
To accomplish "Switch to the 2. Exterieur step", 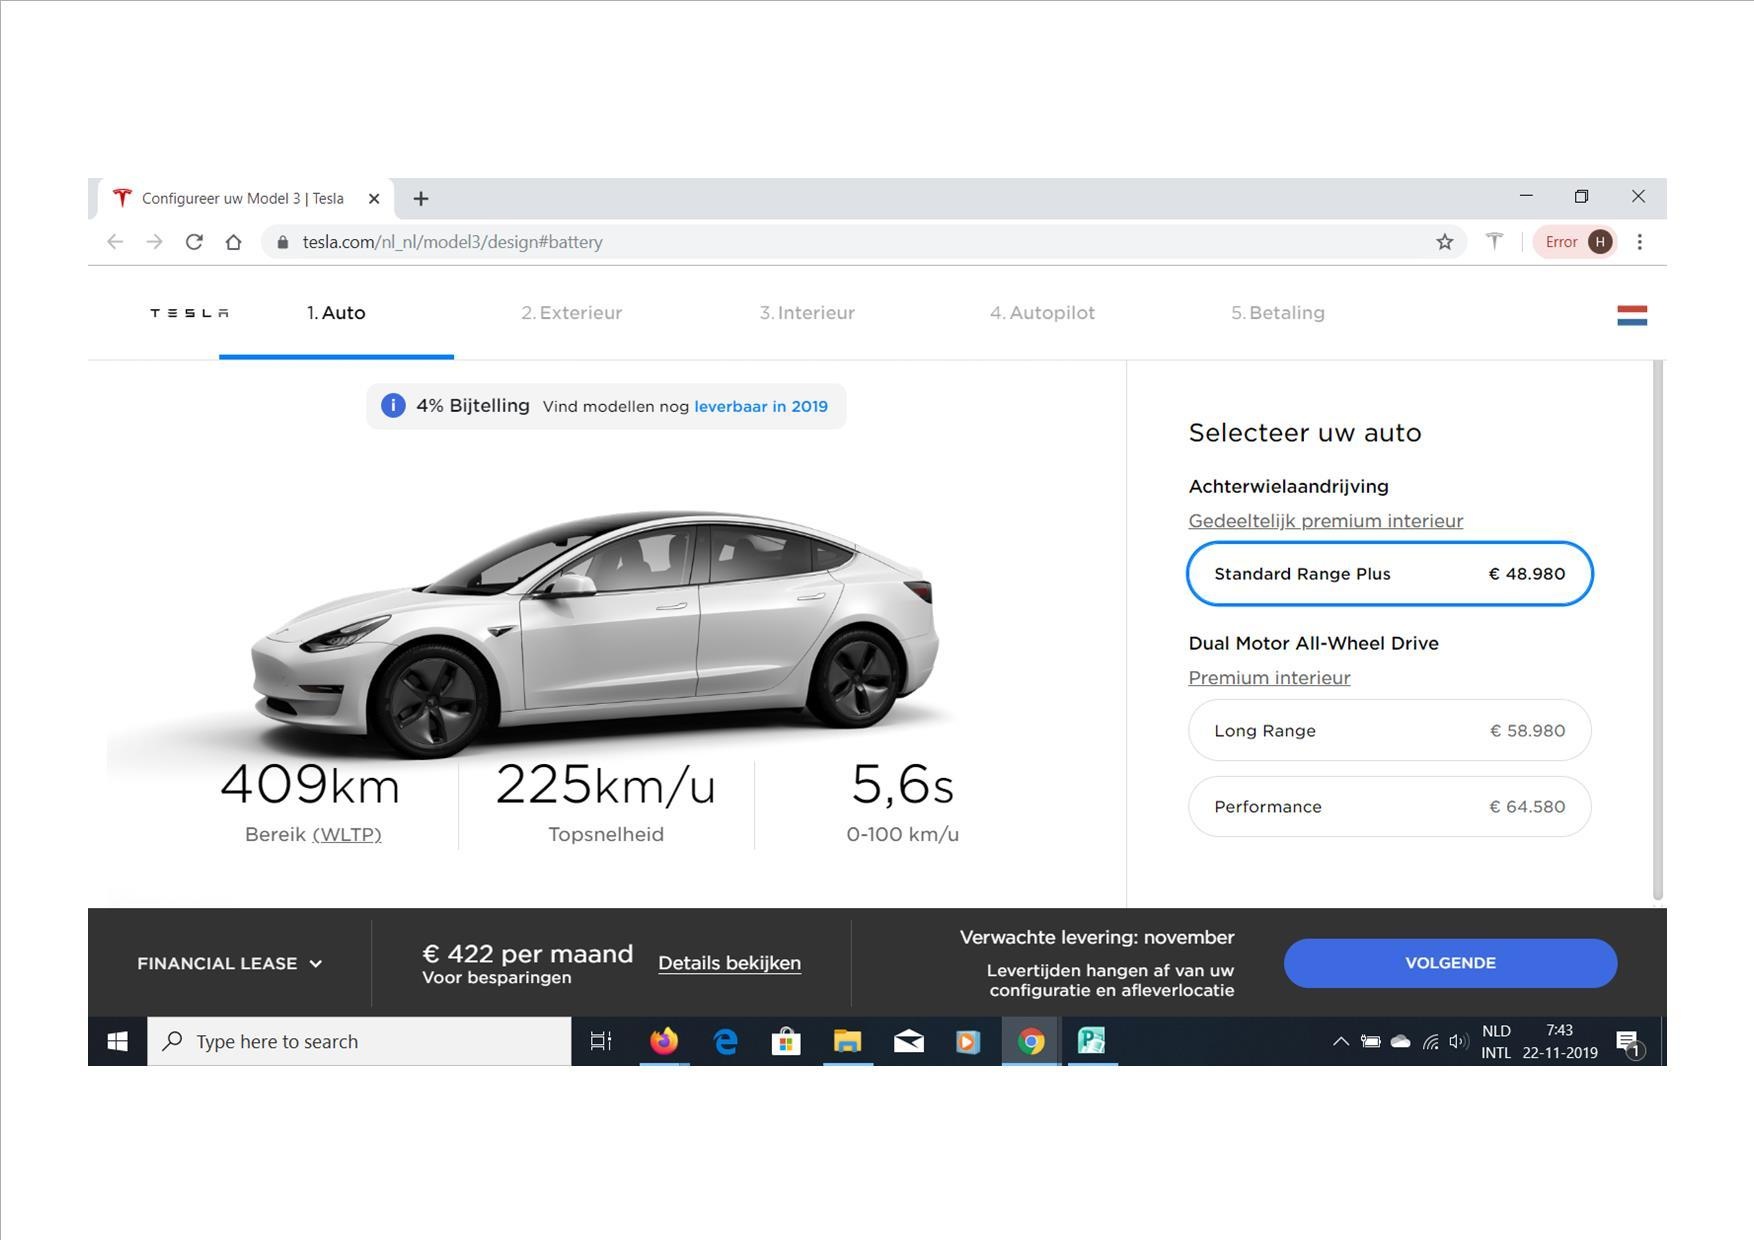I will point(572,313).
